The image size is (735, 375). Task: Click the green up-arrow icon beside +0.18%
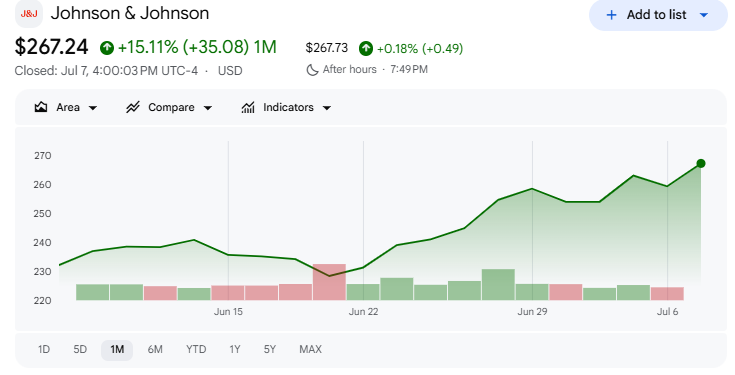[366, 48]
